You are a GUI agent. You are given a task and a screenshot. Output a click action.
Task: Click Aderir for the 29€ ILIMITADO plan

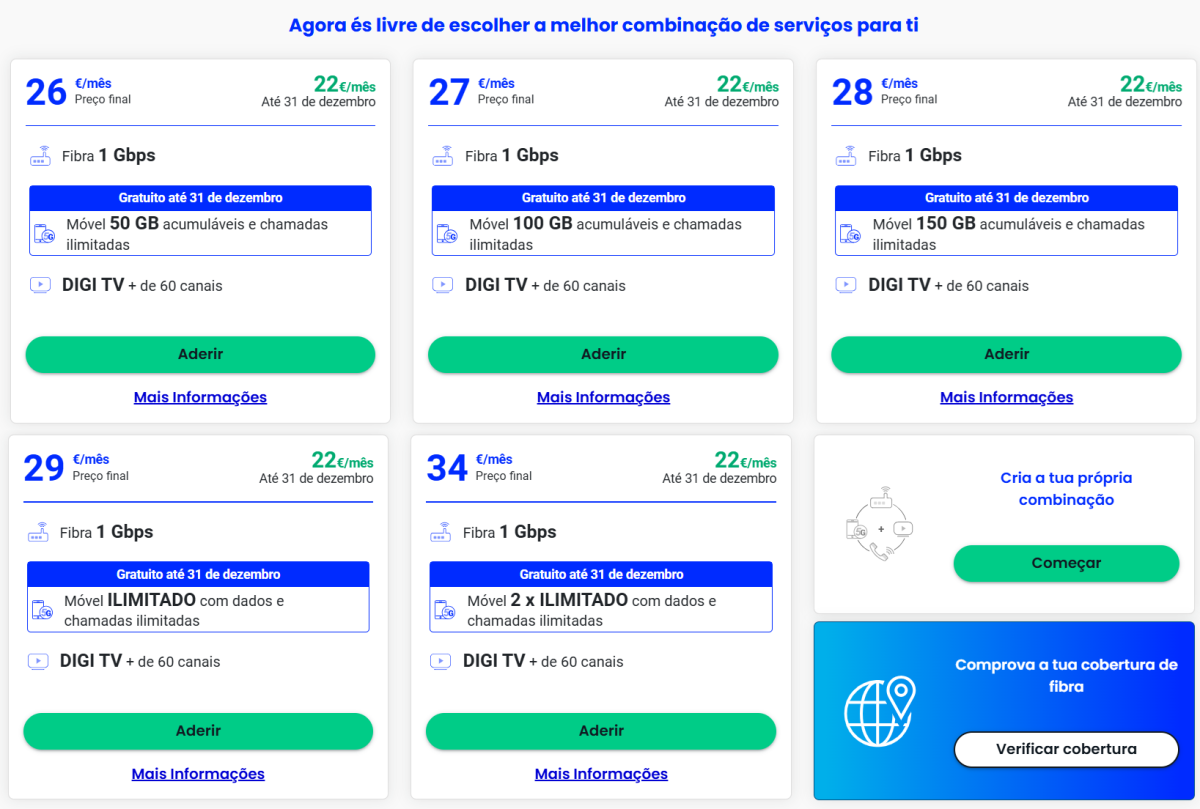tap(198, 731)
